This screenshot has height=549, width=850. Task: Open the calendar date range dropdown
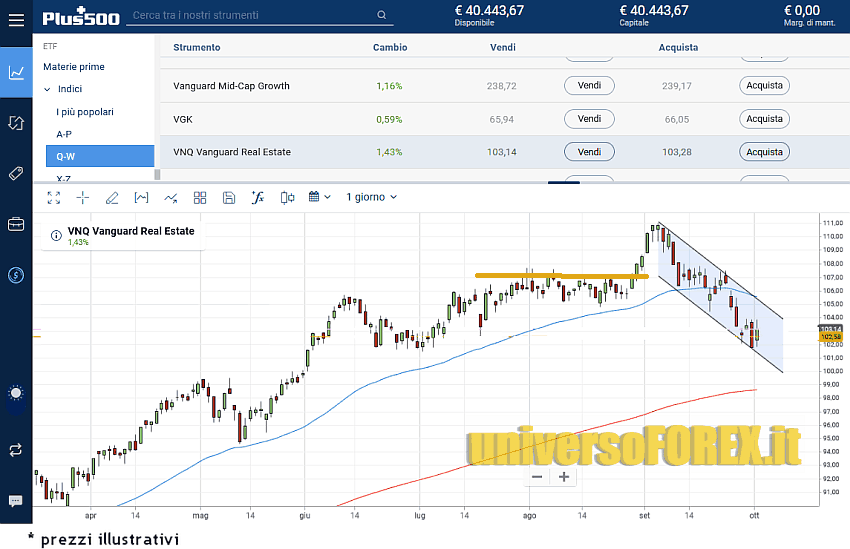(319, 197)
